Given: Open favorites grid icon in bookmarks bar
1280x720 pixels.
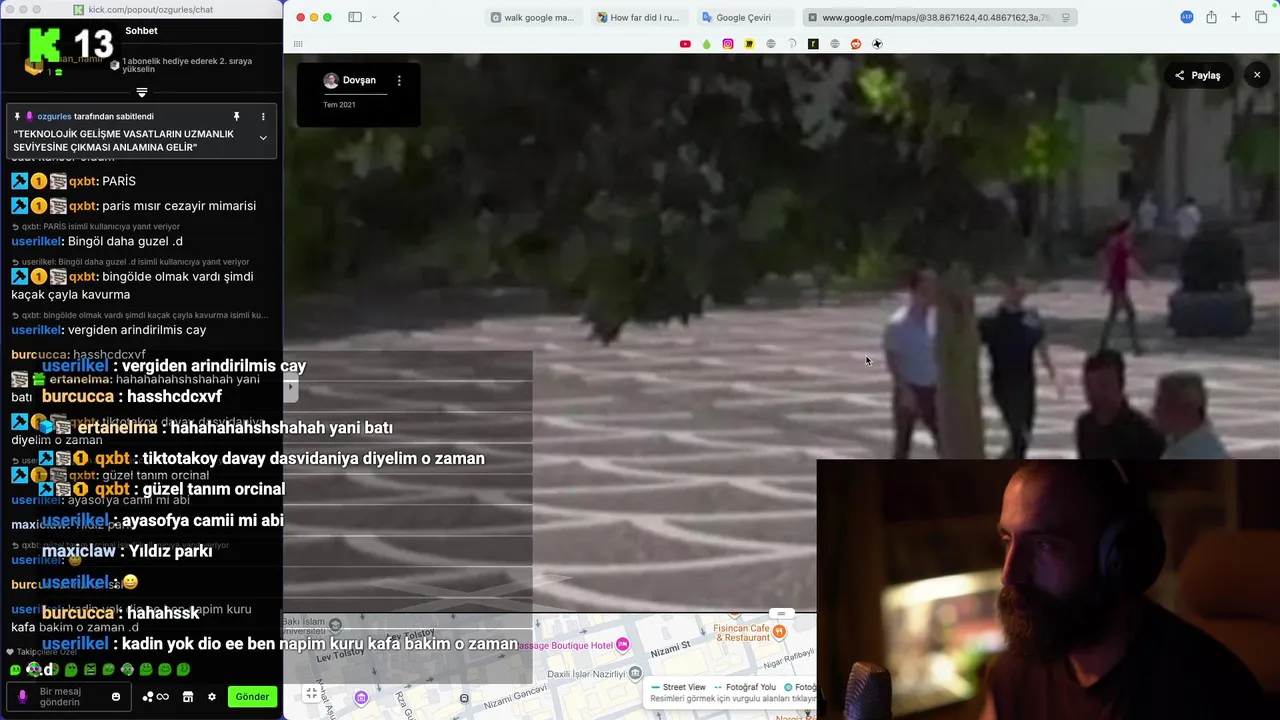Looking at the screenshot, I should [x=298, y=44].
